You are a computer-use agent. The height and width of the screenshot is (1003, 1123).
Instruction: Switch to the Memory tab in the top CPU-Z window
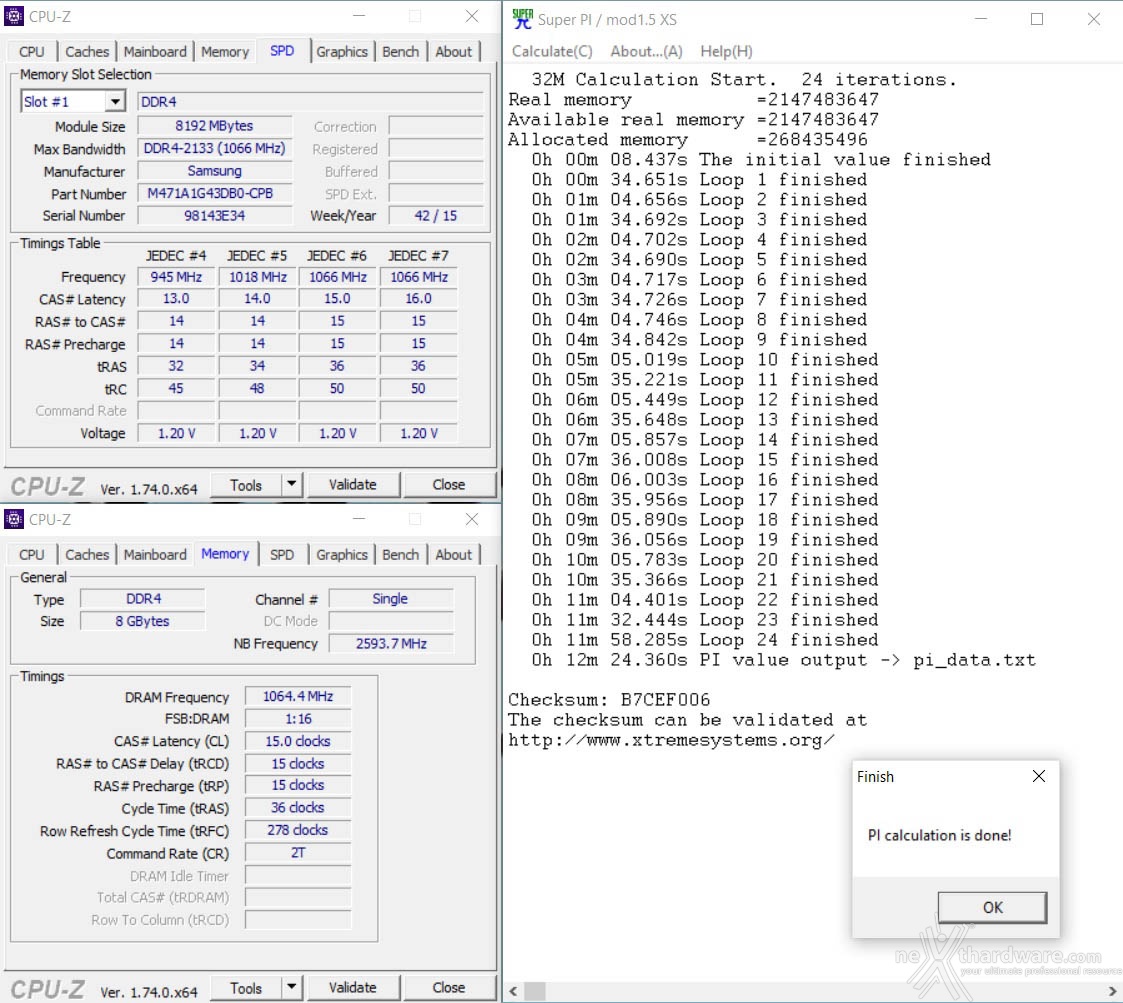[x=225, y=52]
